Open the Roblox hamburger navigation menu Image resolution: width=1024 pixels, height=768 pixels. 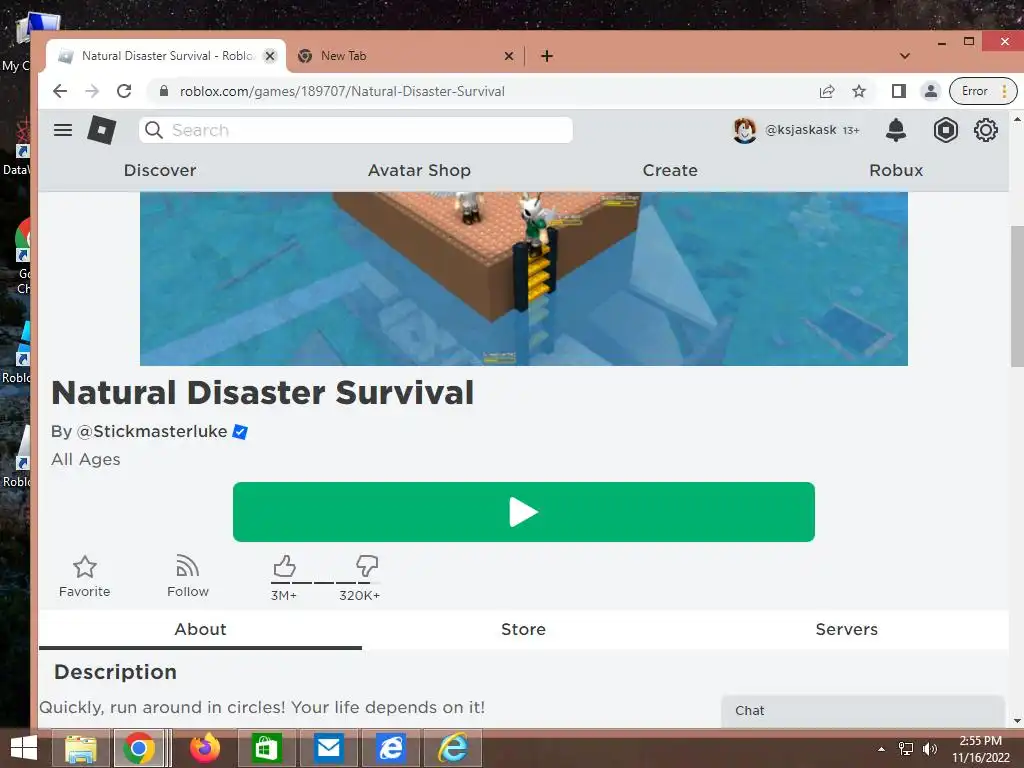(x=63, y=130)
